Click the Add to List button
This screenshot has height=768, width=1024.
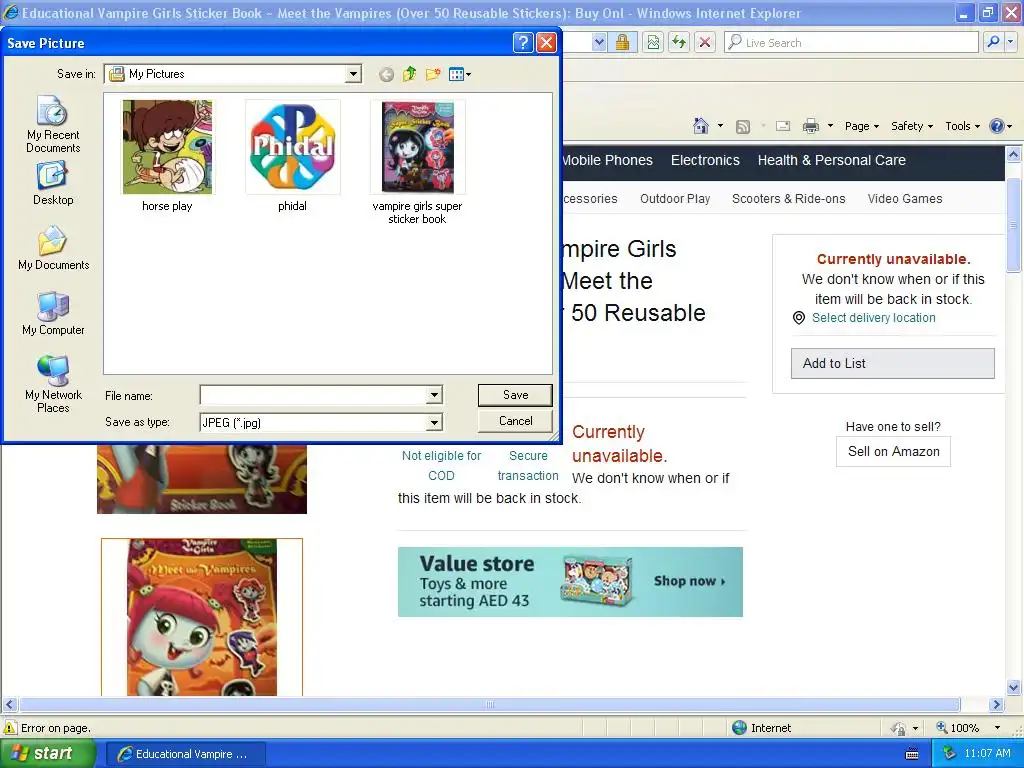click(893, 364)
